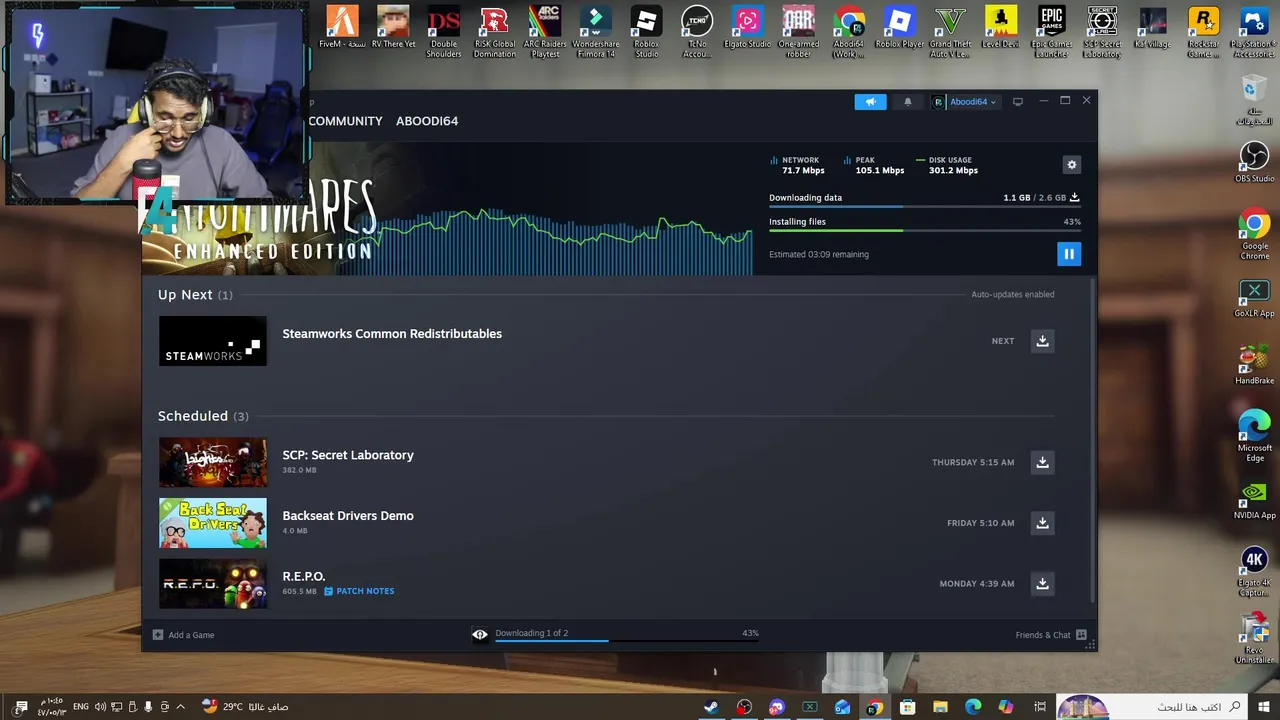Open ARC Raiders Playtest shortcut
The height and width of the screenshot is (720, 1280).
[545, 33]
